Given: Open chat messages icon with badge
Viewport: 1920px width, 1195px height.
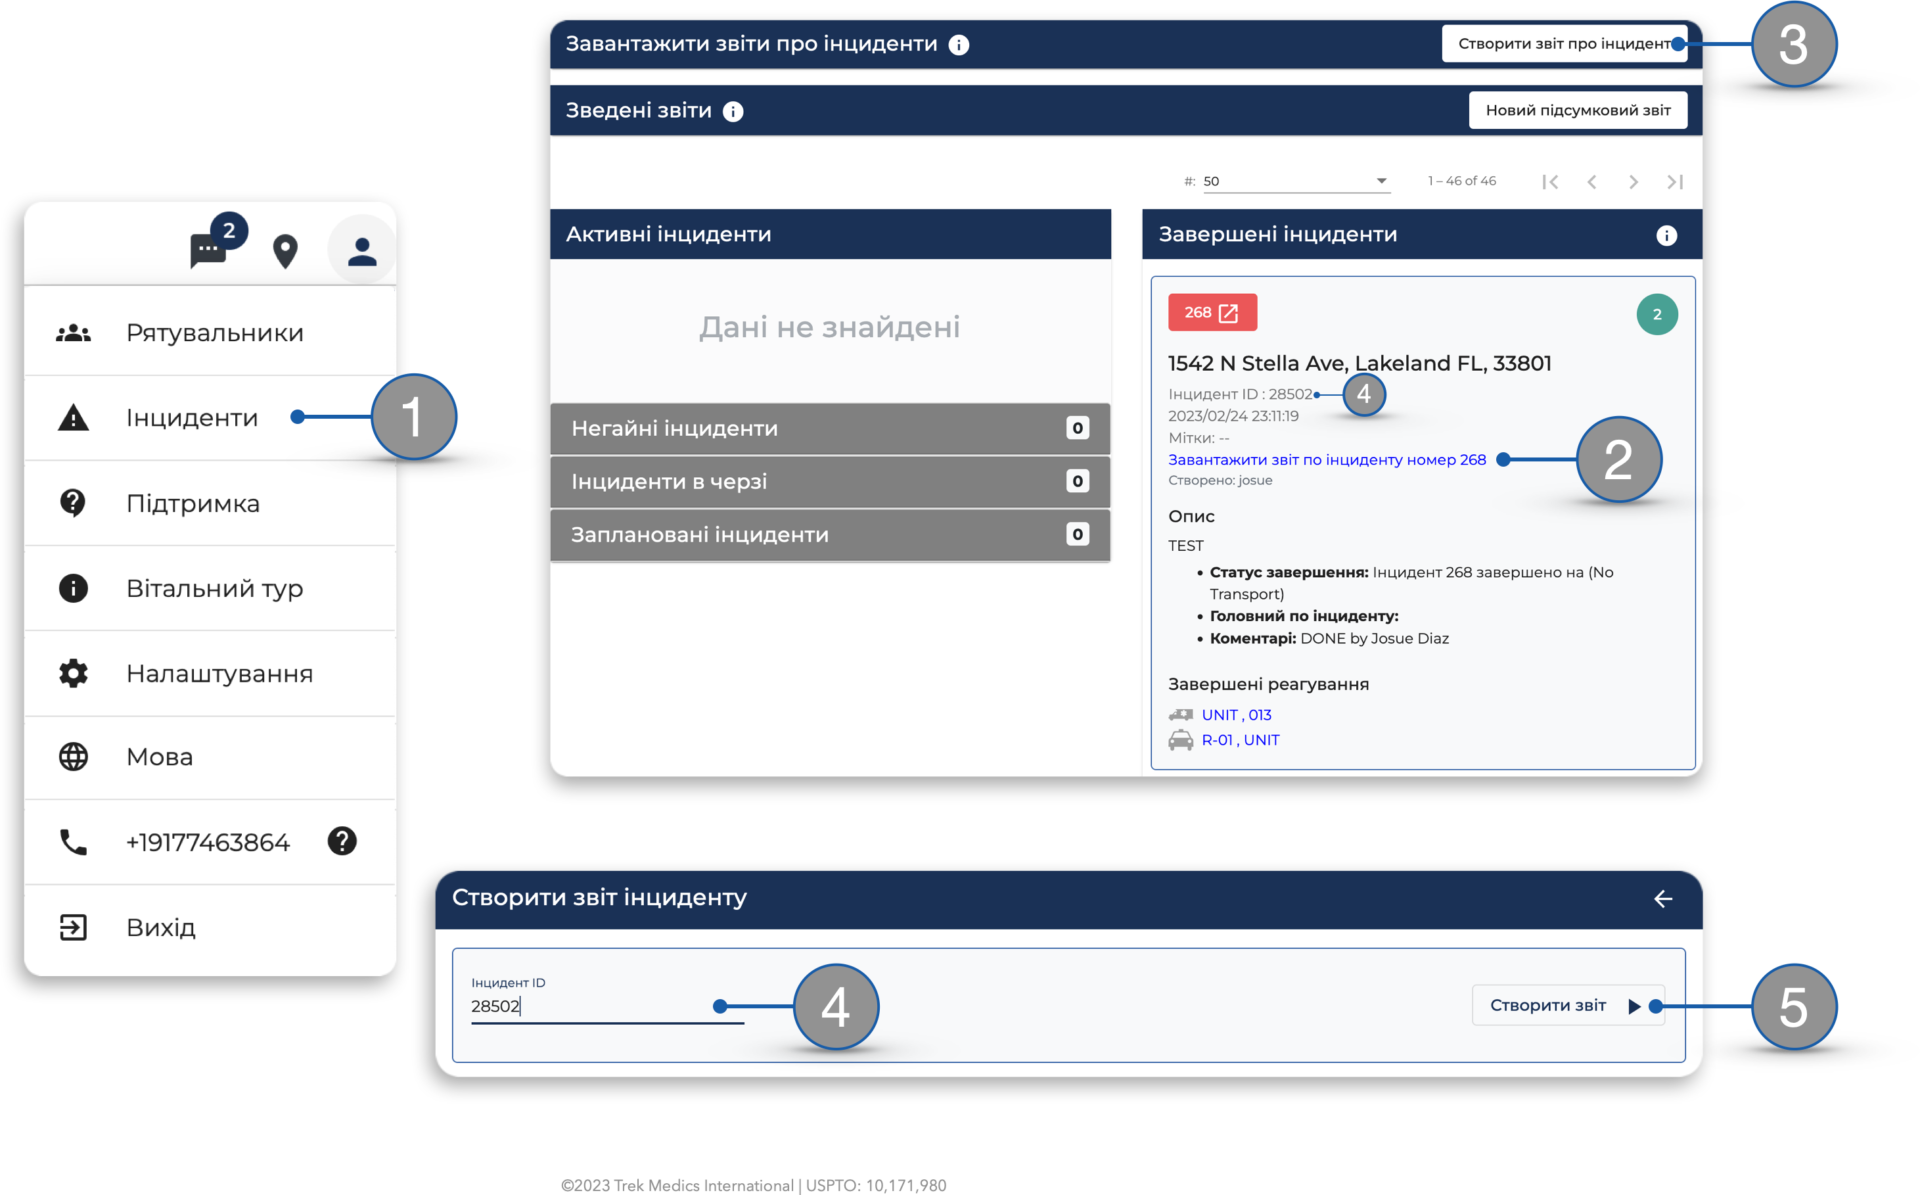Looking at the screenshot, I should pos(208,250).
